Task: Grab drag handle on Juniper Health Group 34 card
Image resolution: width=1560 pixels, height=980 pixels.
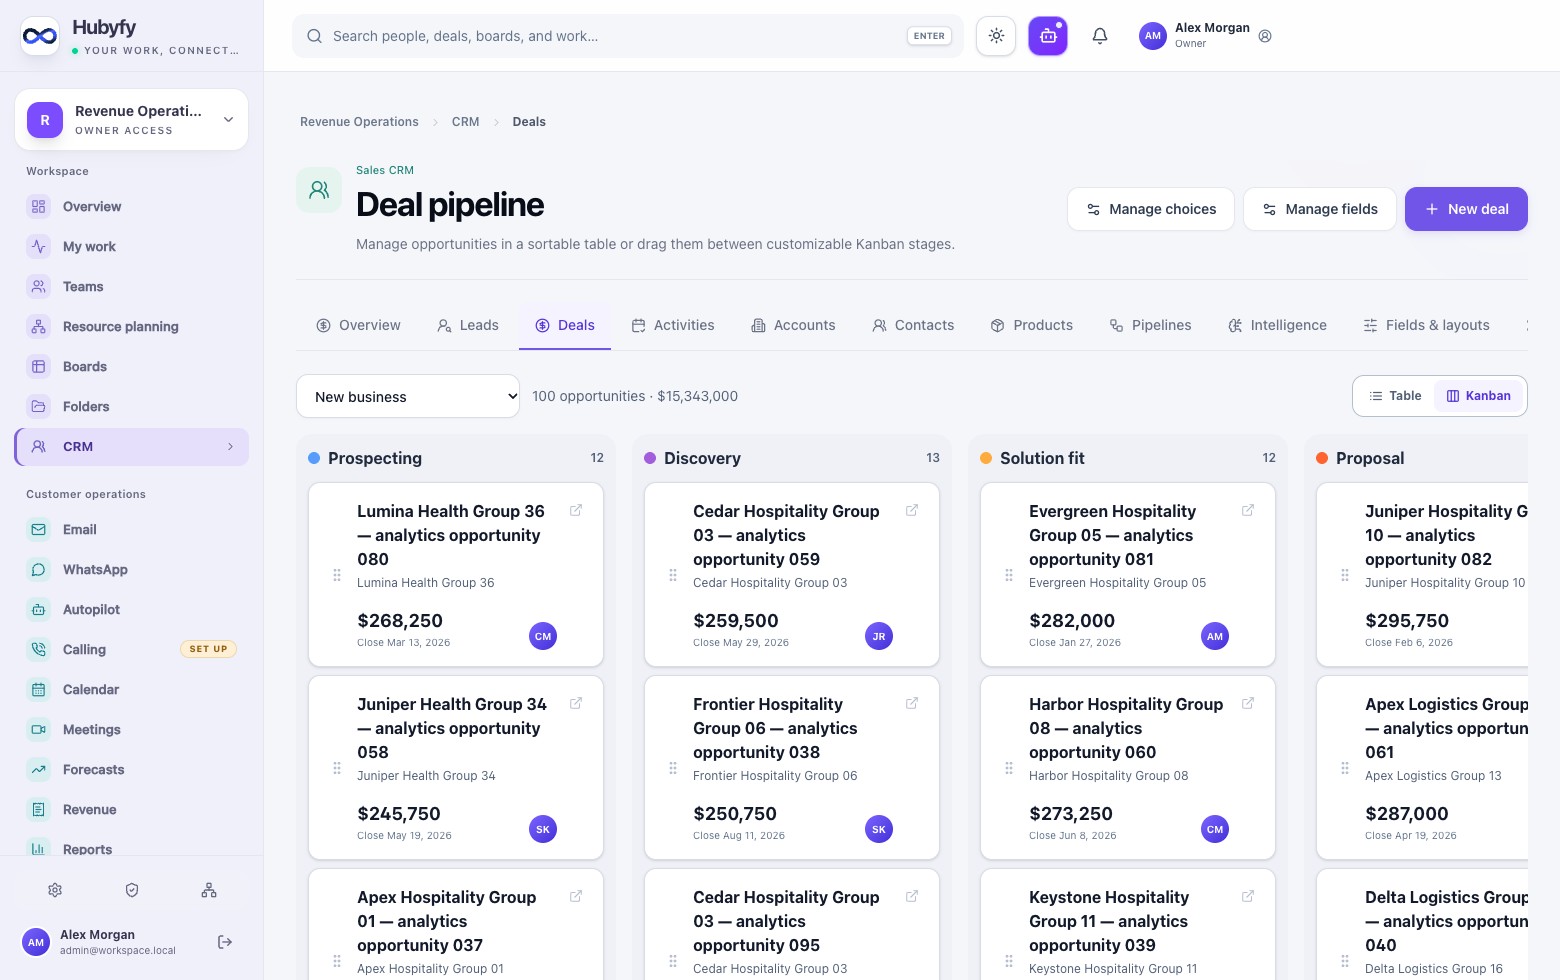Action: [x=337, y=768]
